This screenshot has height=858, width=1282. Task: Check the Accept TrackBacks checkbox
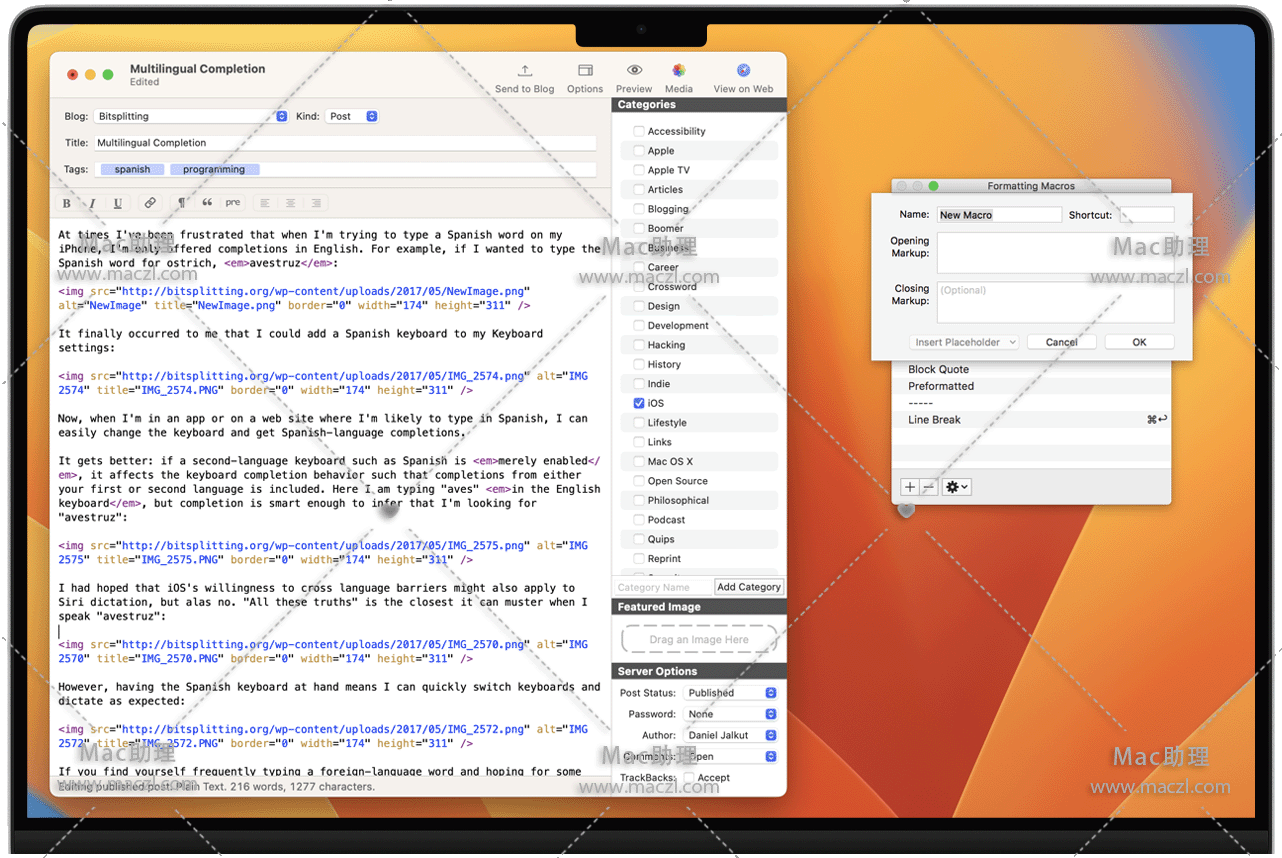pyautogui.click(x=688, y=777)
